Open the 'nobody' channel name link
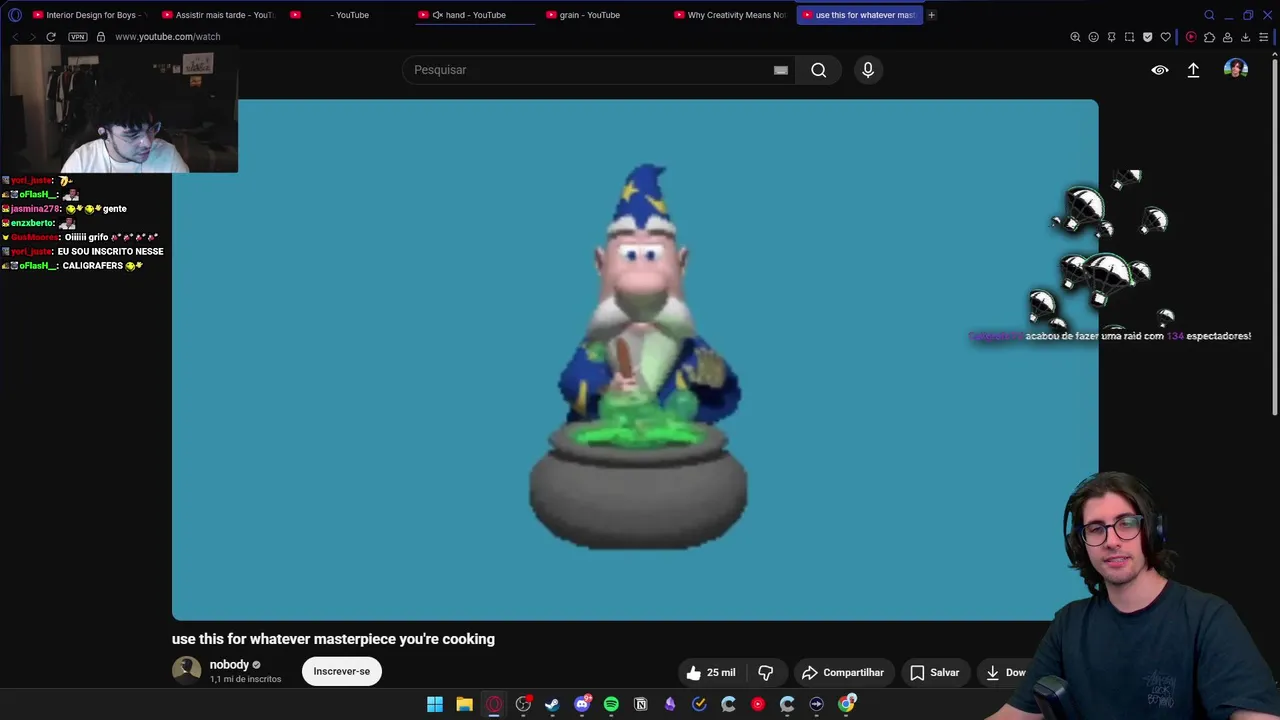 coord(229,665)
